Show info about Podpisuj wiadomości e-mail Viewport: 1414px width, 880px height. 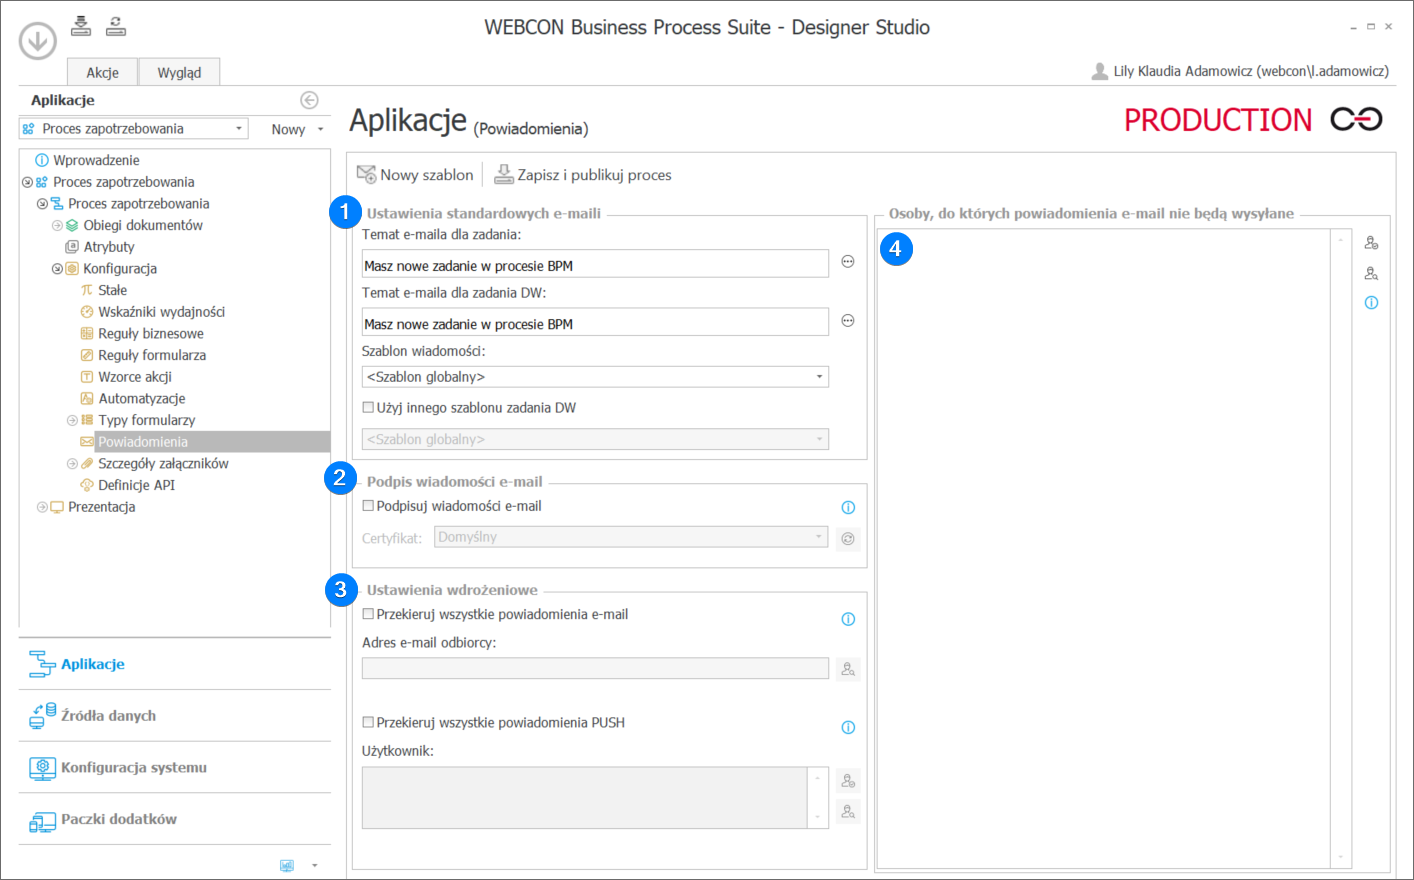coord(848,507)
